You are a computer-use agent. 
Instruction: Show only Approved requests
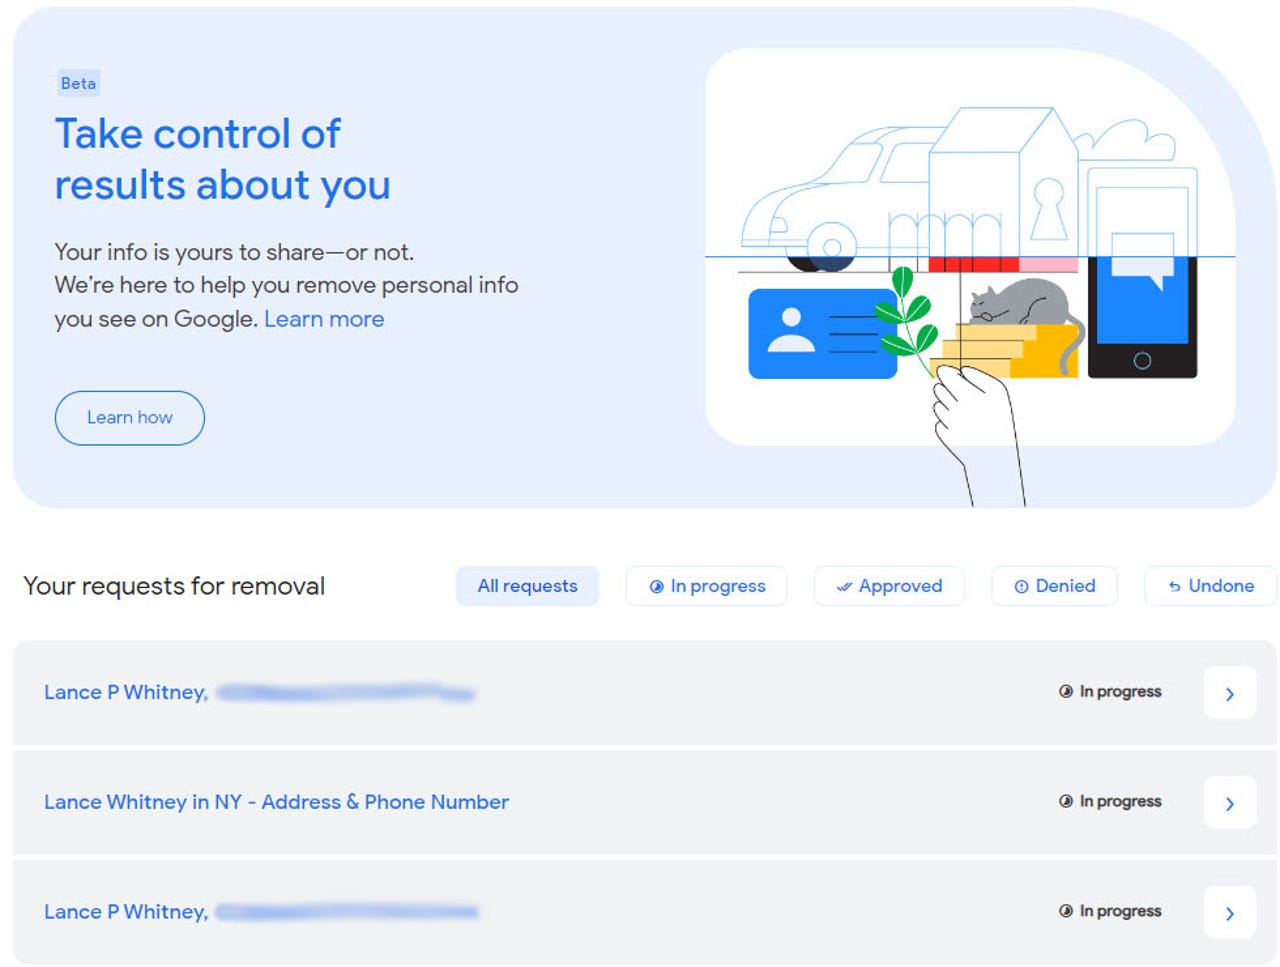pos(889,586)
